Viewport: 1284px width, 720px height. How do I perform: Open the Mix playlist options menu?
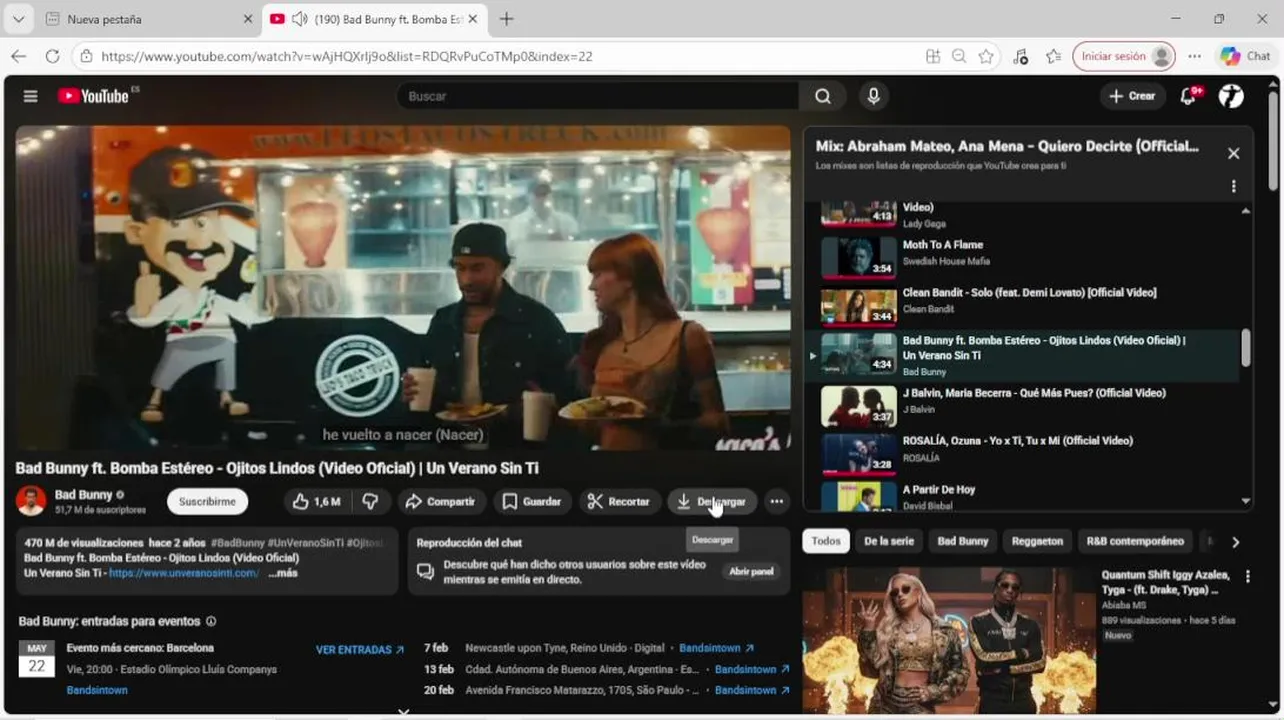[1233, 186]
